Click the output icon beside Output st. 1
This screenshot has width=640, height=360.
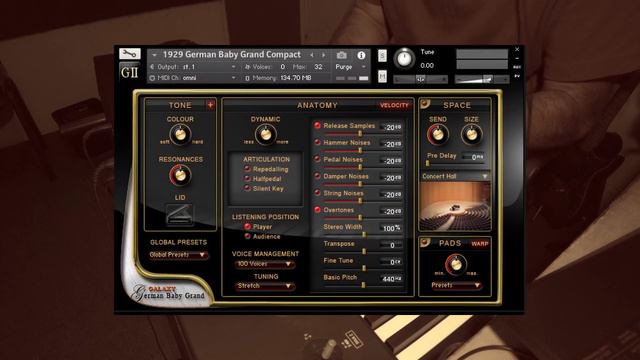tap(153, 67)
